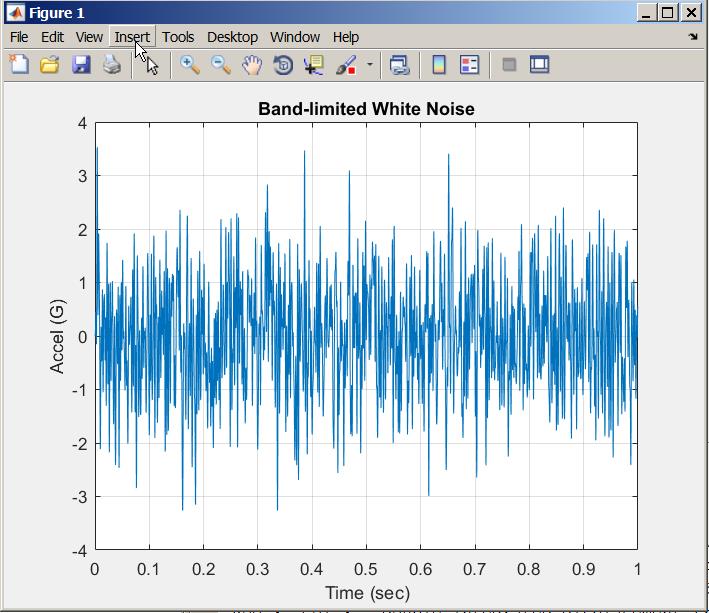
Task: Activate the Pan hand tool
Action: 252,65
